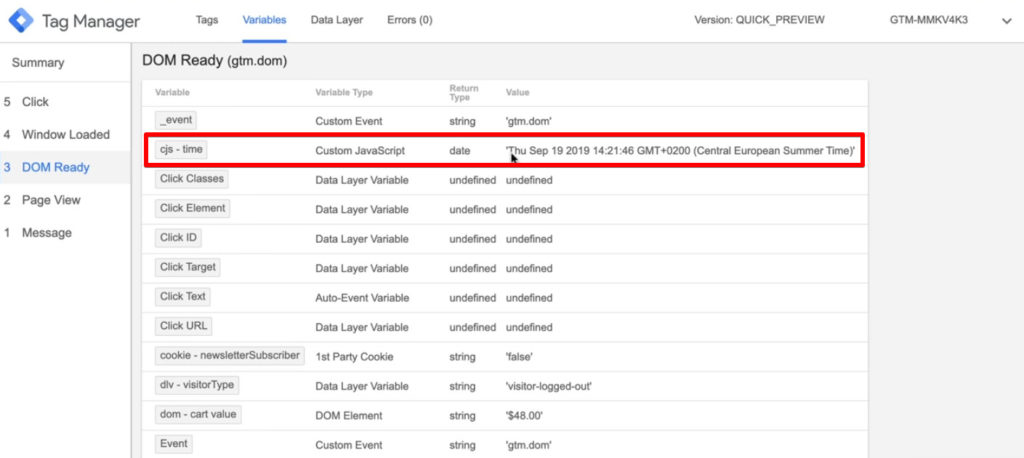This screenshot has width=1024, height=458.
Task: Select the Click Classes variable chip
Action: [x=191, y=179]
